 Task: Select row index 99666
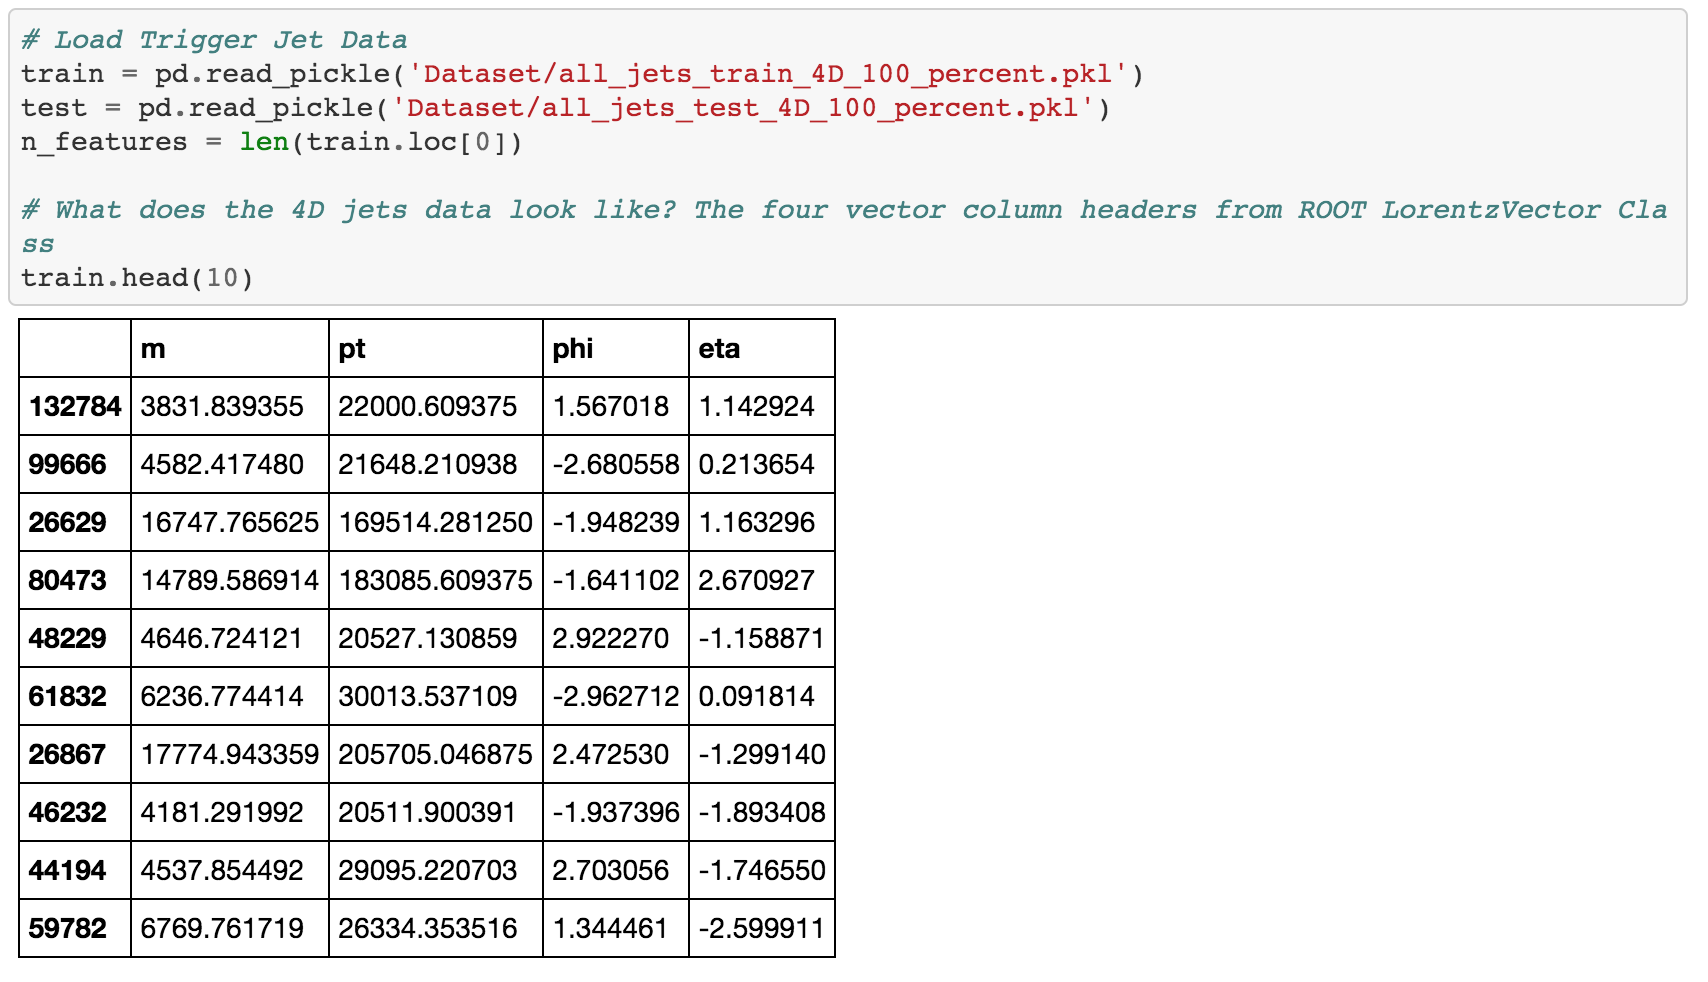tap(67, 464)
